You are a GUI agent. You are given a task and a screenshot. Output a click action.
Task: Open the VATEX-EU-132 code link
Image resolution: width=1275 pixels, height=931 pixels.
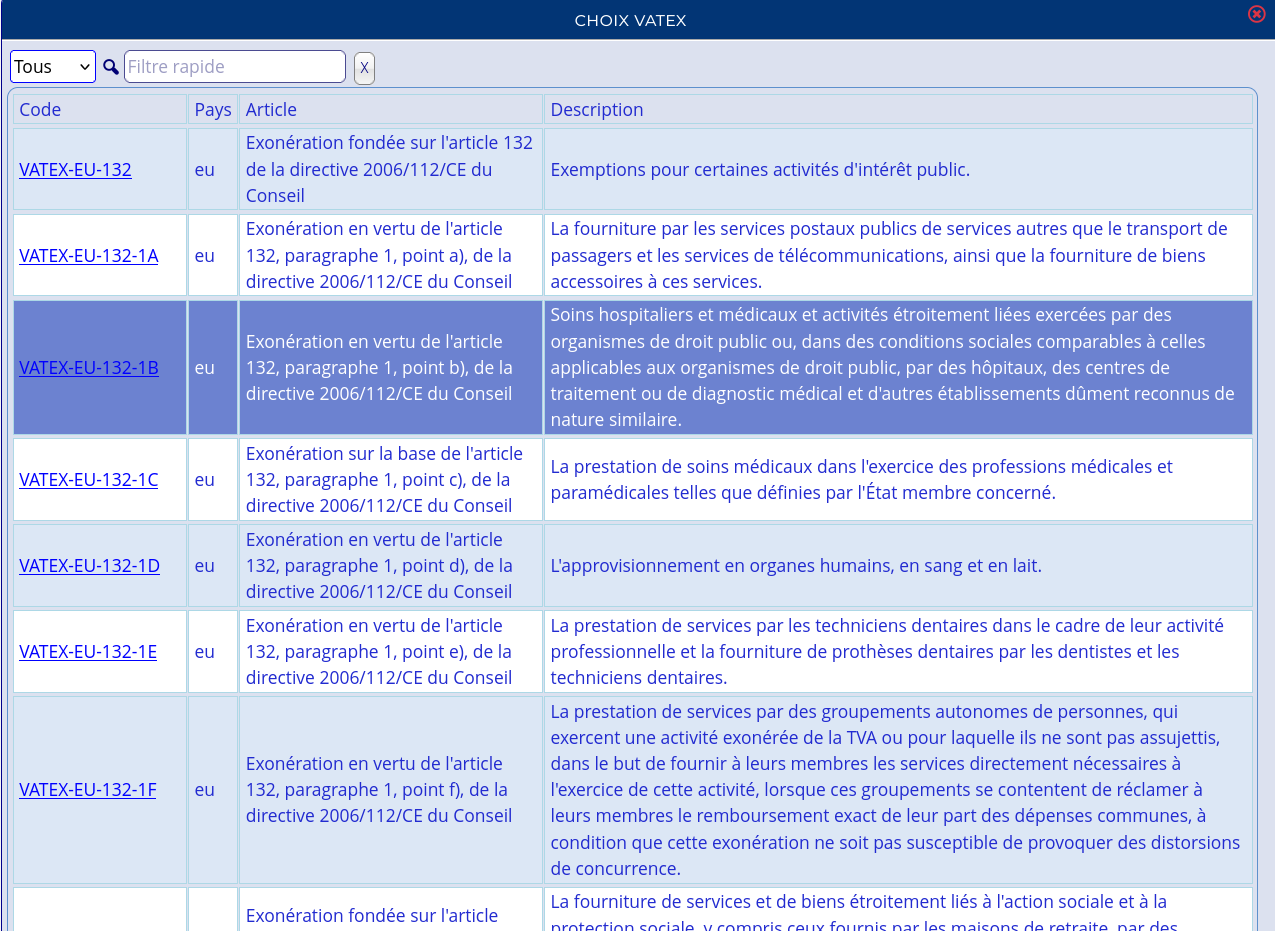point(75,169)
